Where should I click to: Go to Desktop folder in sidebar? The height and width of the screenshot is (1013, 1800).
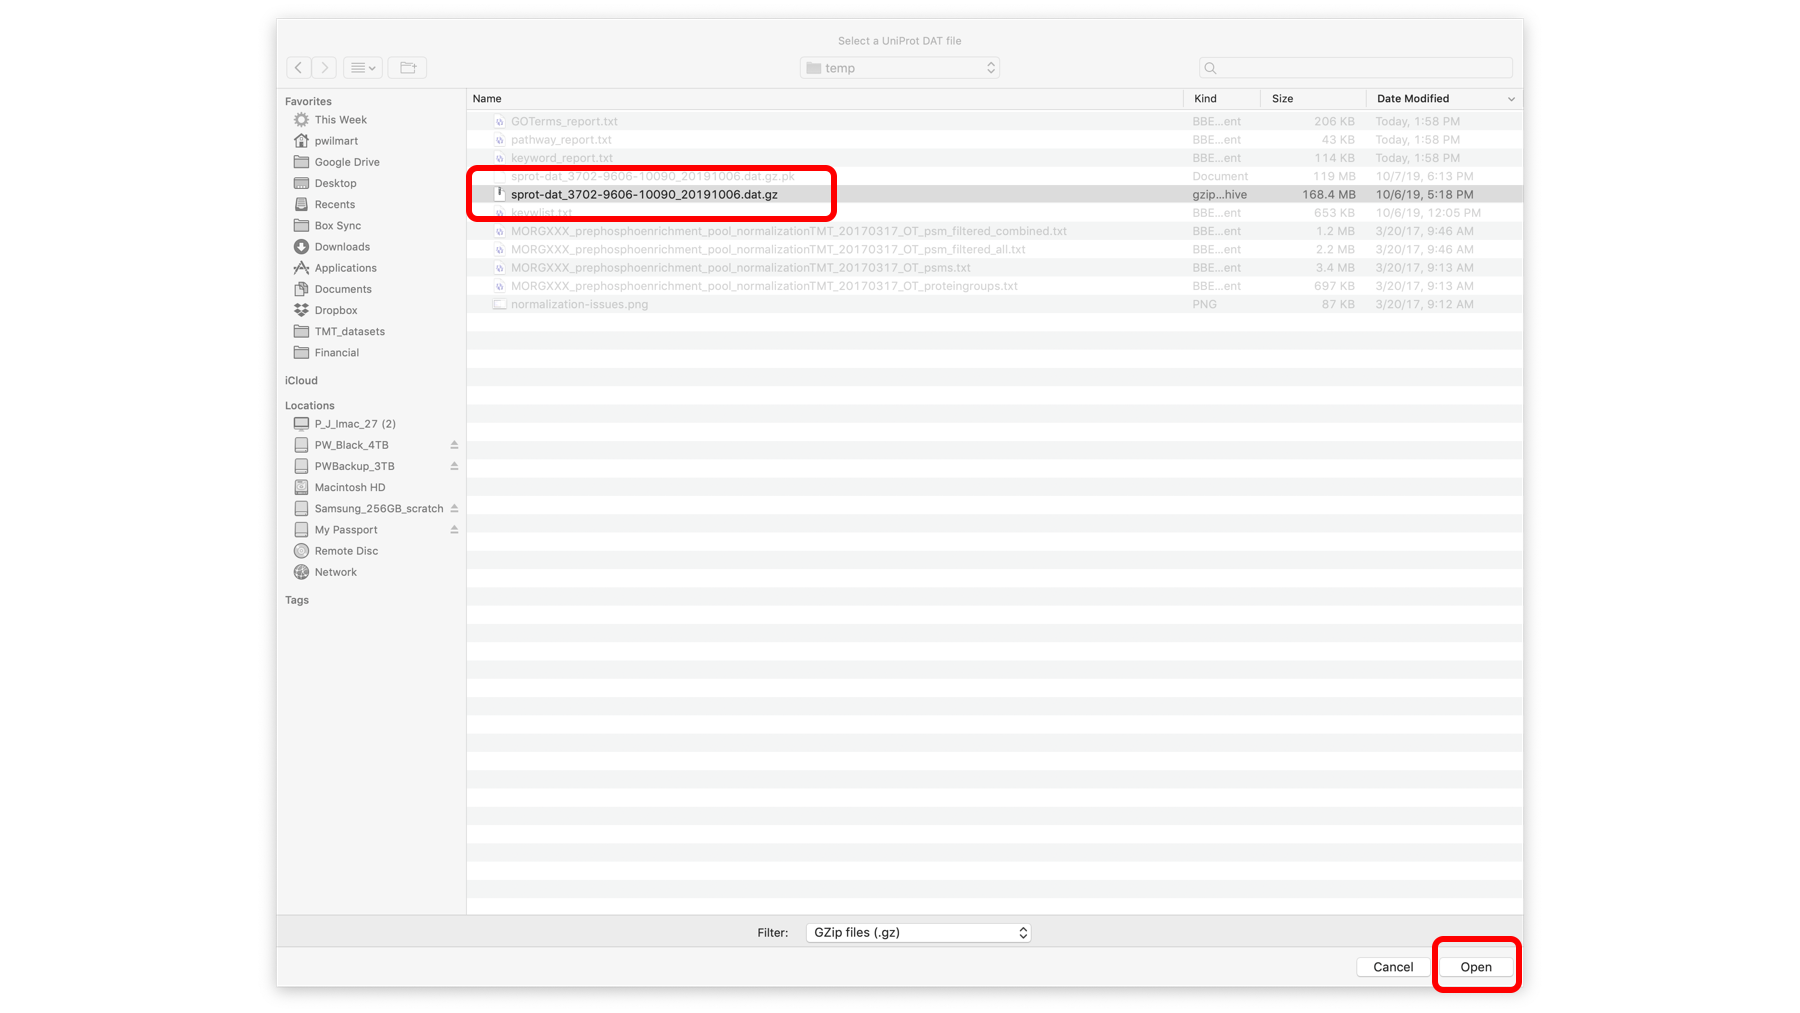(335, 183)
